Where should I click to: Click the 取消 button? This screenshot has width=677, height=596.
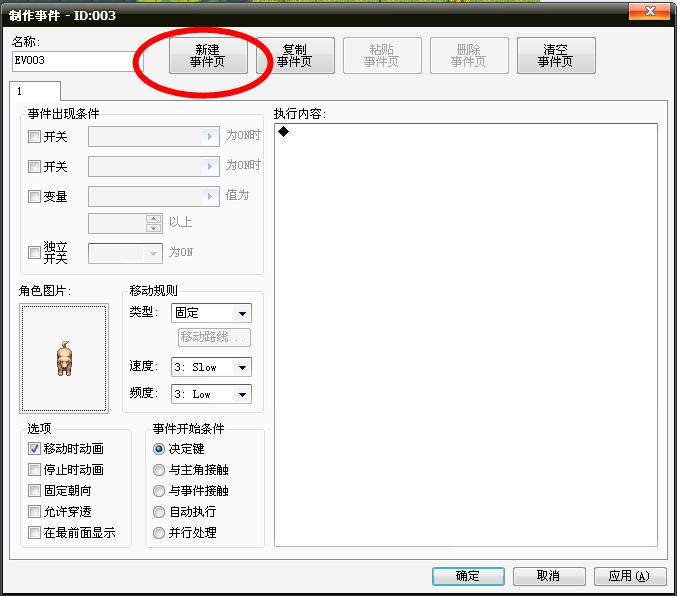pyautogui.click(x=549, y=576)
